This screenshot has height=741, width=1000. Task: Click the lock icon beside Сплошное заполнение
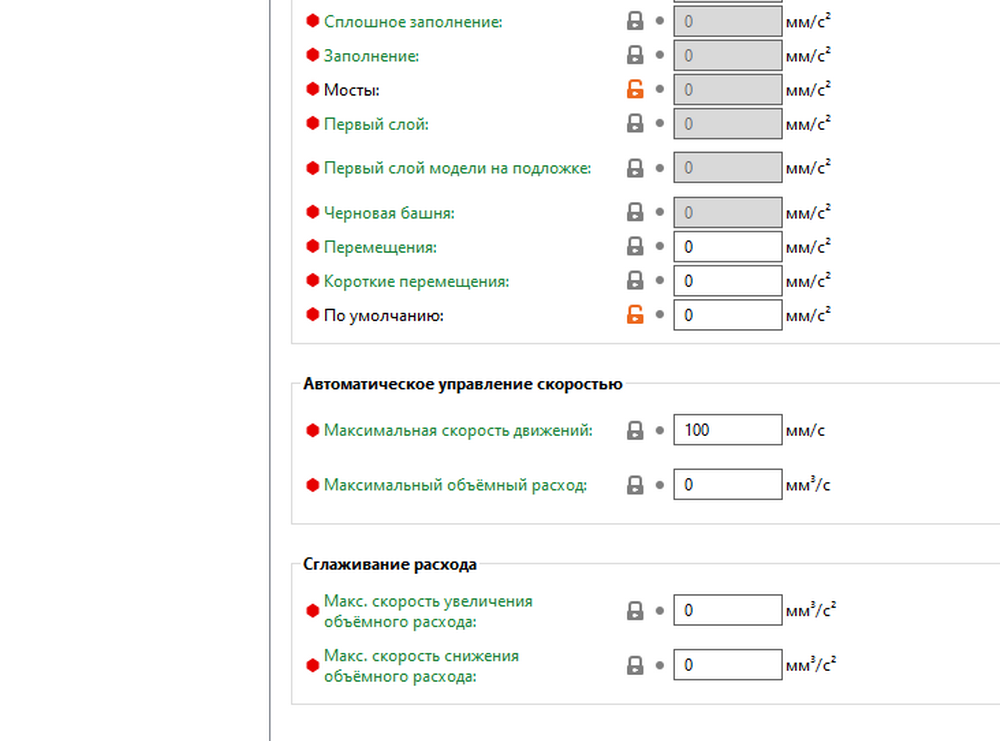tap(635, 21)
